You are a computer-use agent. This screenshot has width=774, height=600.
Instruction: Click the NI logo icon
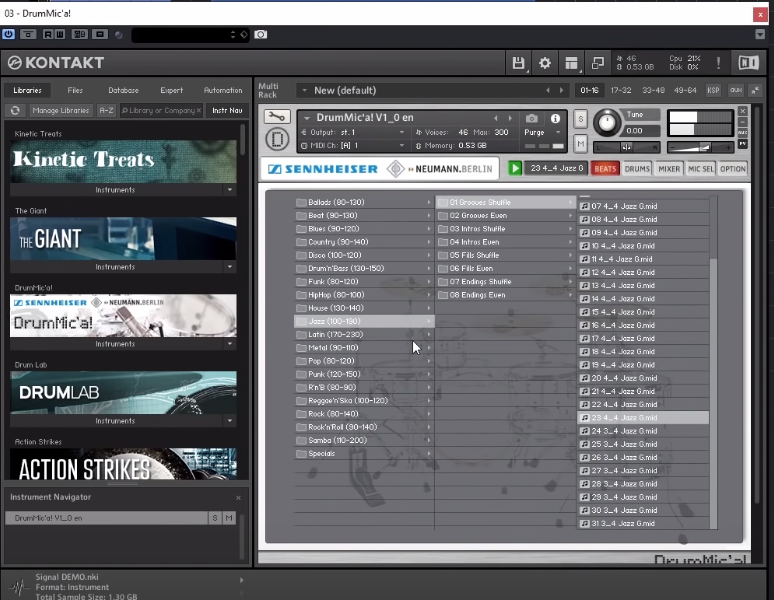click(x=748, y=63)
